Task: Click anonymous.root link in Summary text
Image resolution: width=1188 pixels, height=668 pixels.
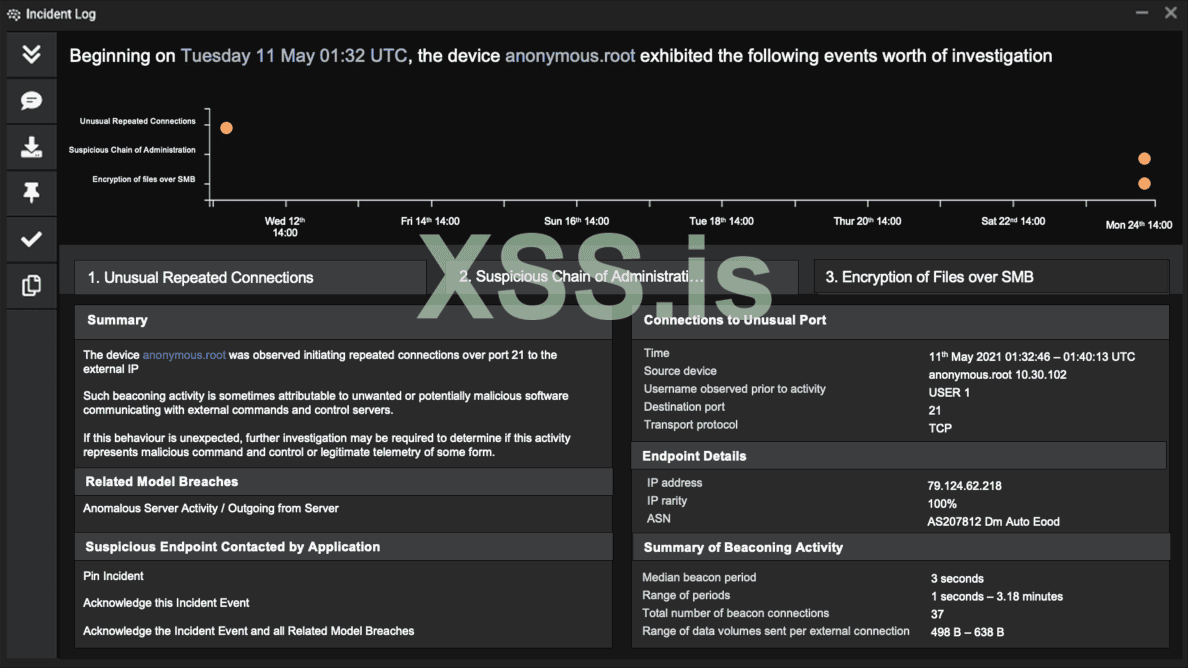Action: click(x=184, y=355)
